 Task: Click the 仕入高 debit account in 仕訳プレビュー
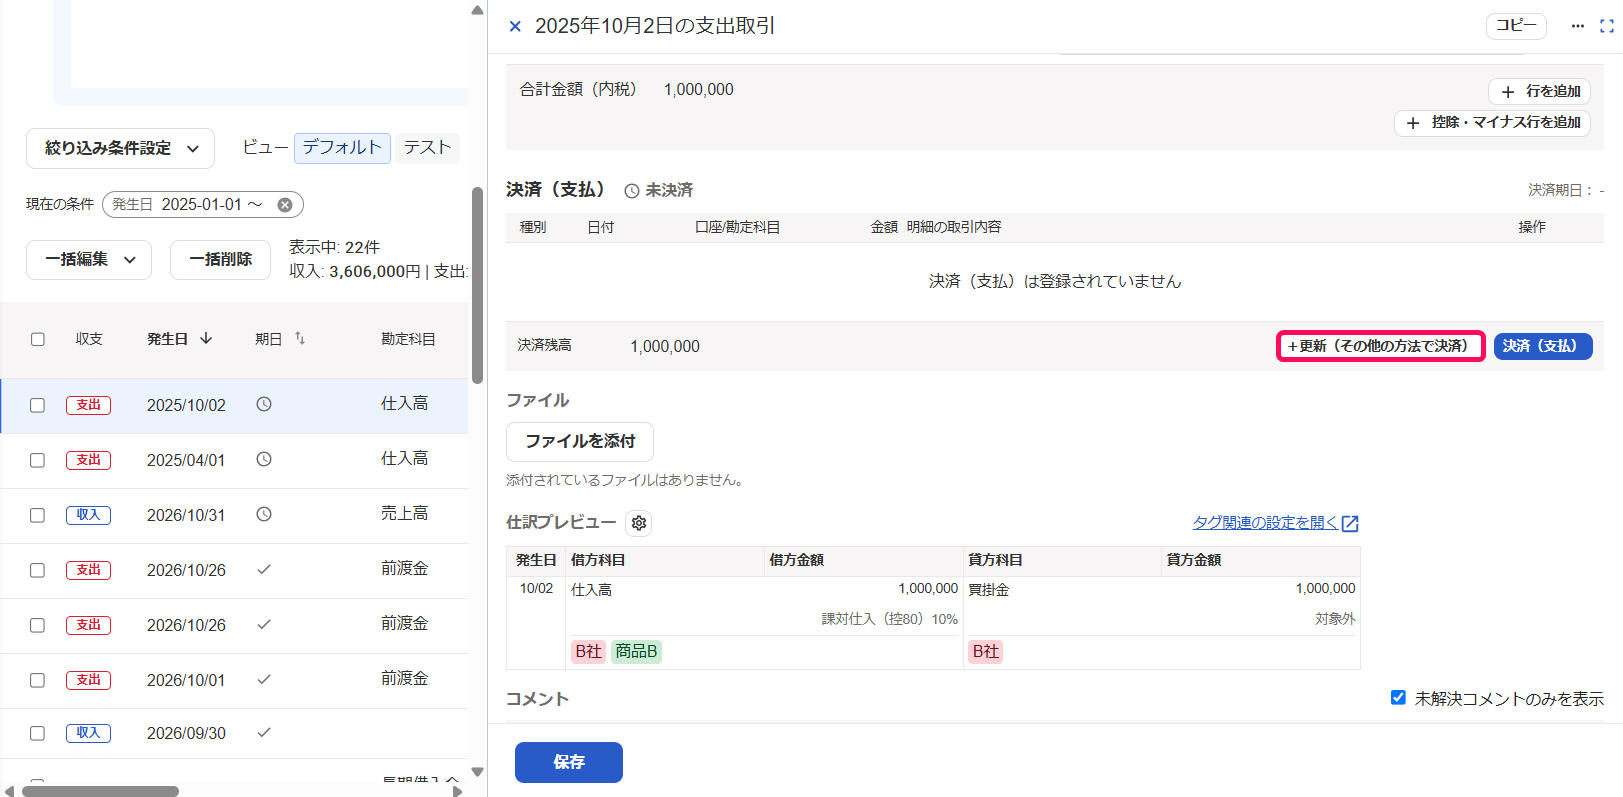(x=591, y=590)
